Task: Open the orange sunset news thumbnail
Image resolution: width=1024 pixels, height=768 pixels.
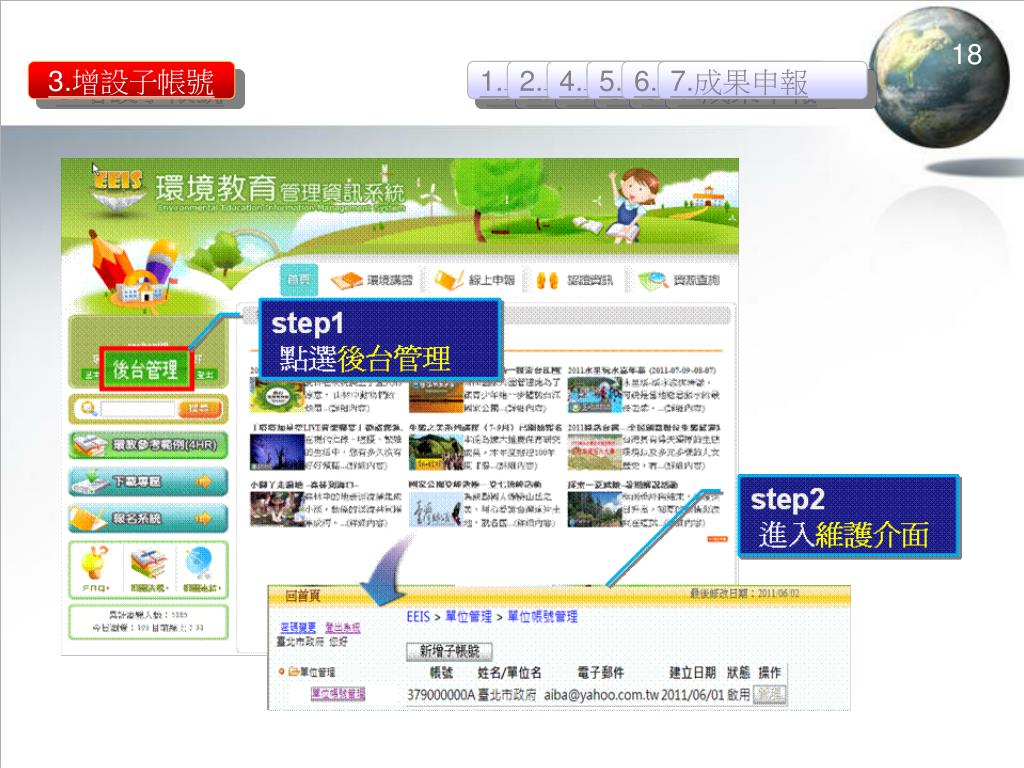Action: tap(436, 394)
